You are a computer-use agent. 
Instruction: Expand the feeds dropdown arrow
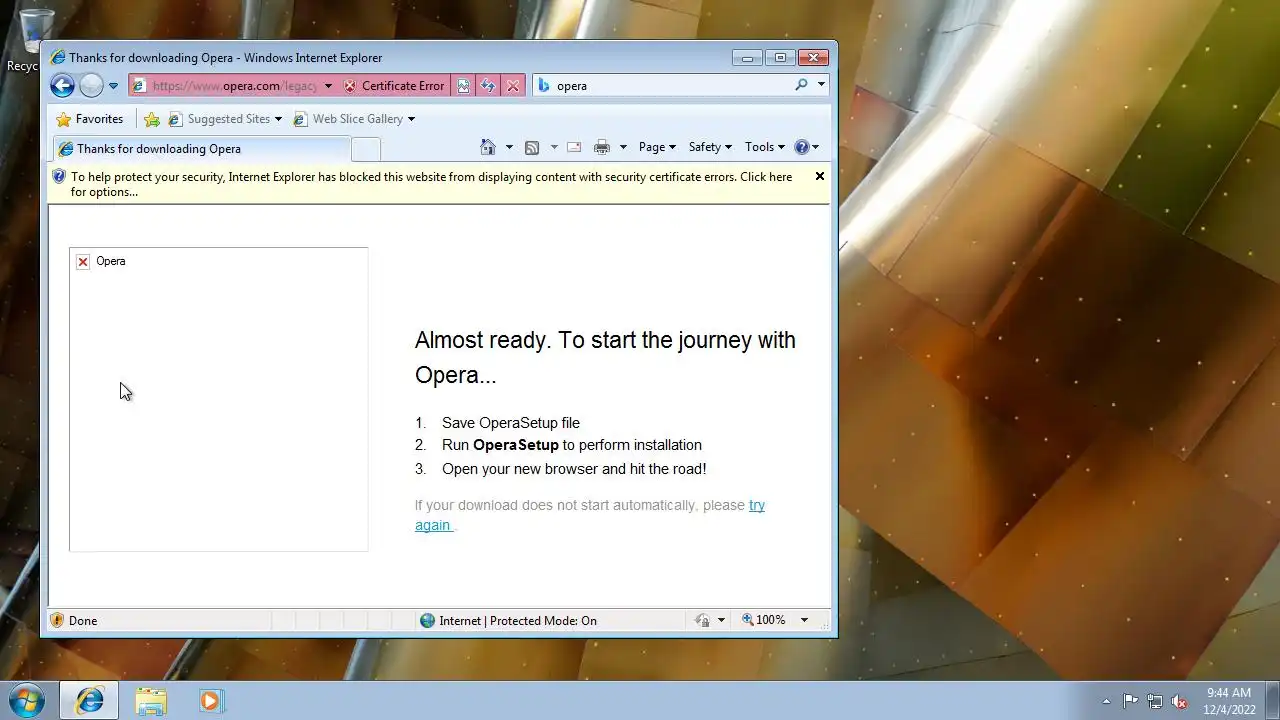(554, 147)
